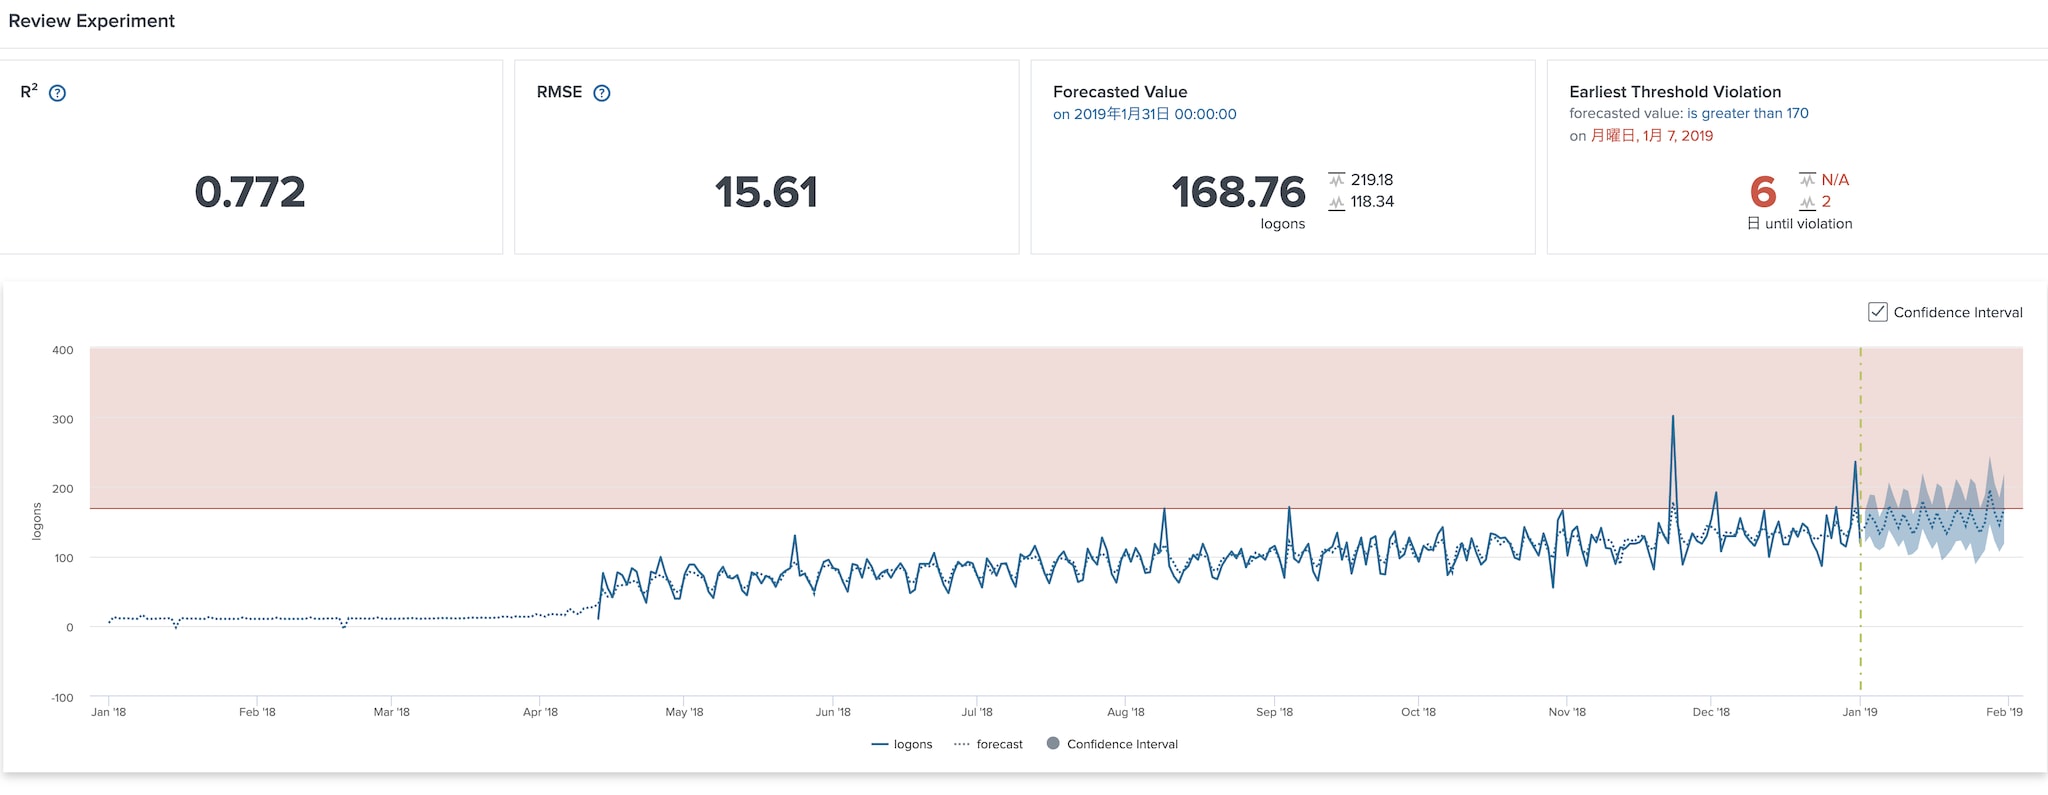Click the Sep '18 x-axis label
The image size is (2048, 795).
tap(1274, 712)
